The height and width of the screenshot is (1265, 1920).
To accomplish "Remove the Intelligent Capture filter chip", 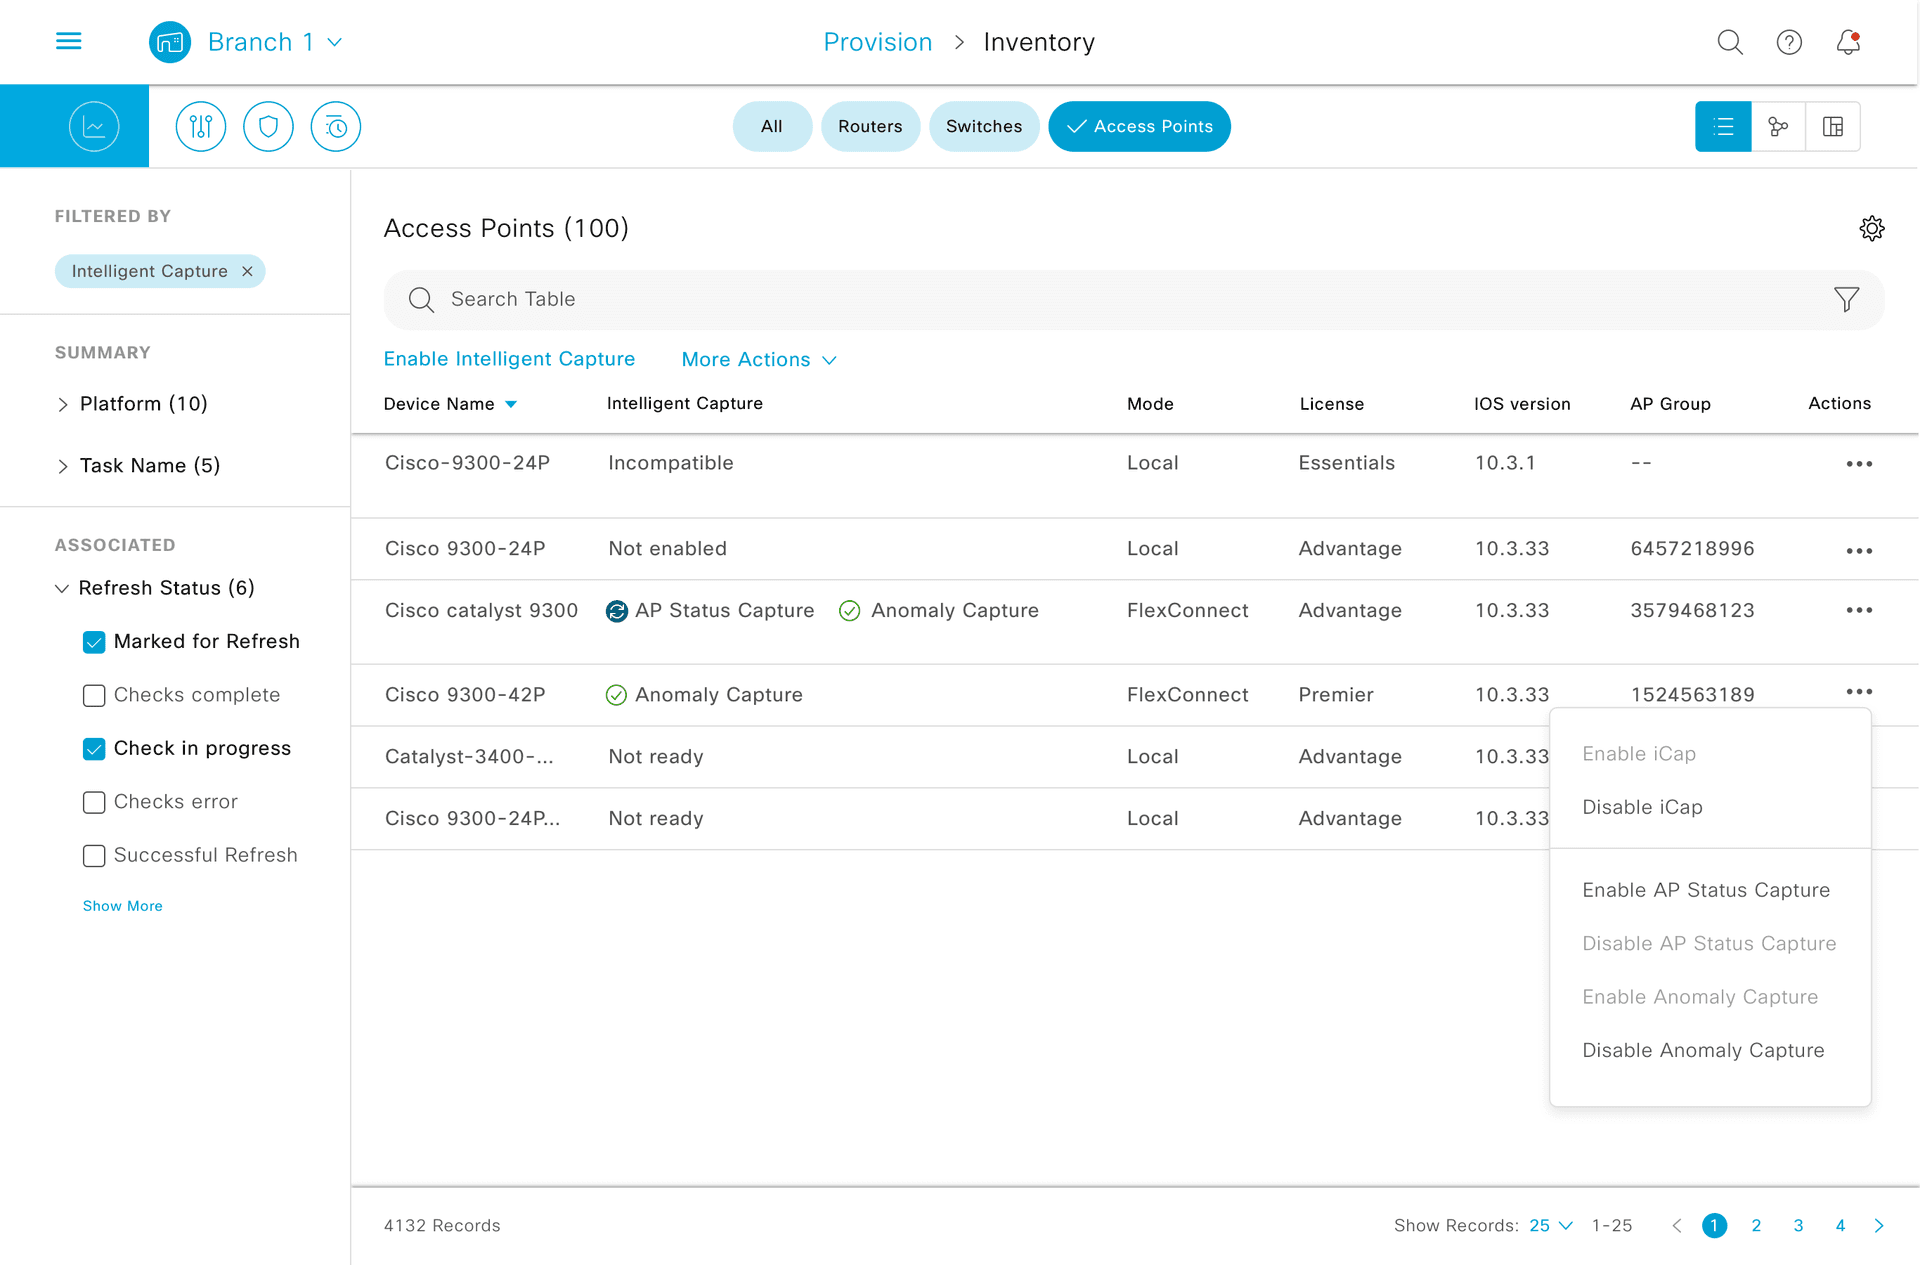I will pos(247,271).
